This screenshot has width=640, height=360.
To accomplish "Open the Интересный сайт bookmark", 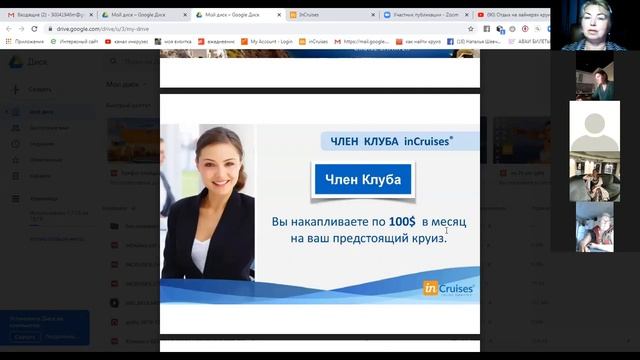I will 74,42.
